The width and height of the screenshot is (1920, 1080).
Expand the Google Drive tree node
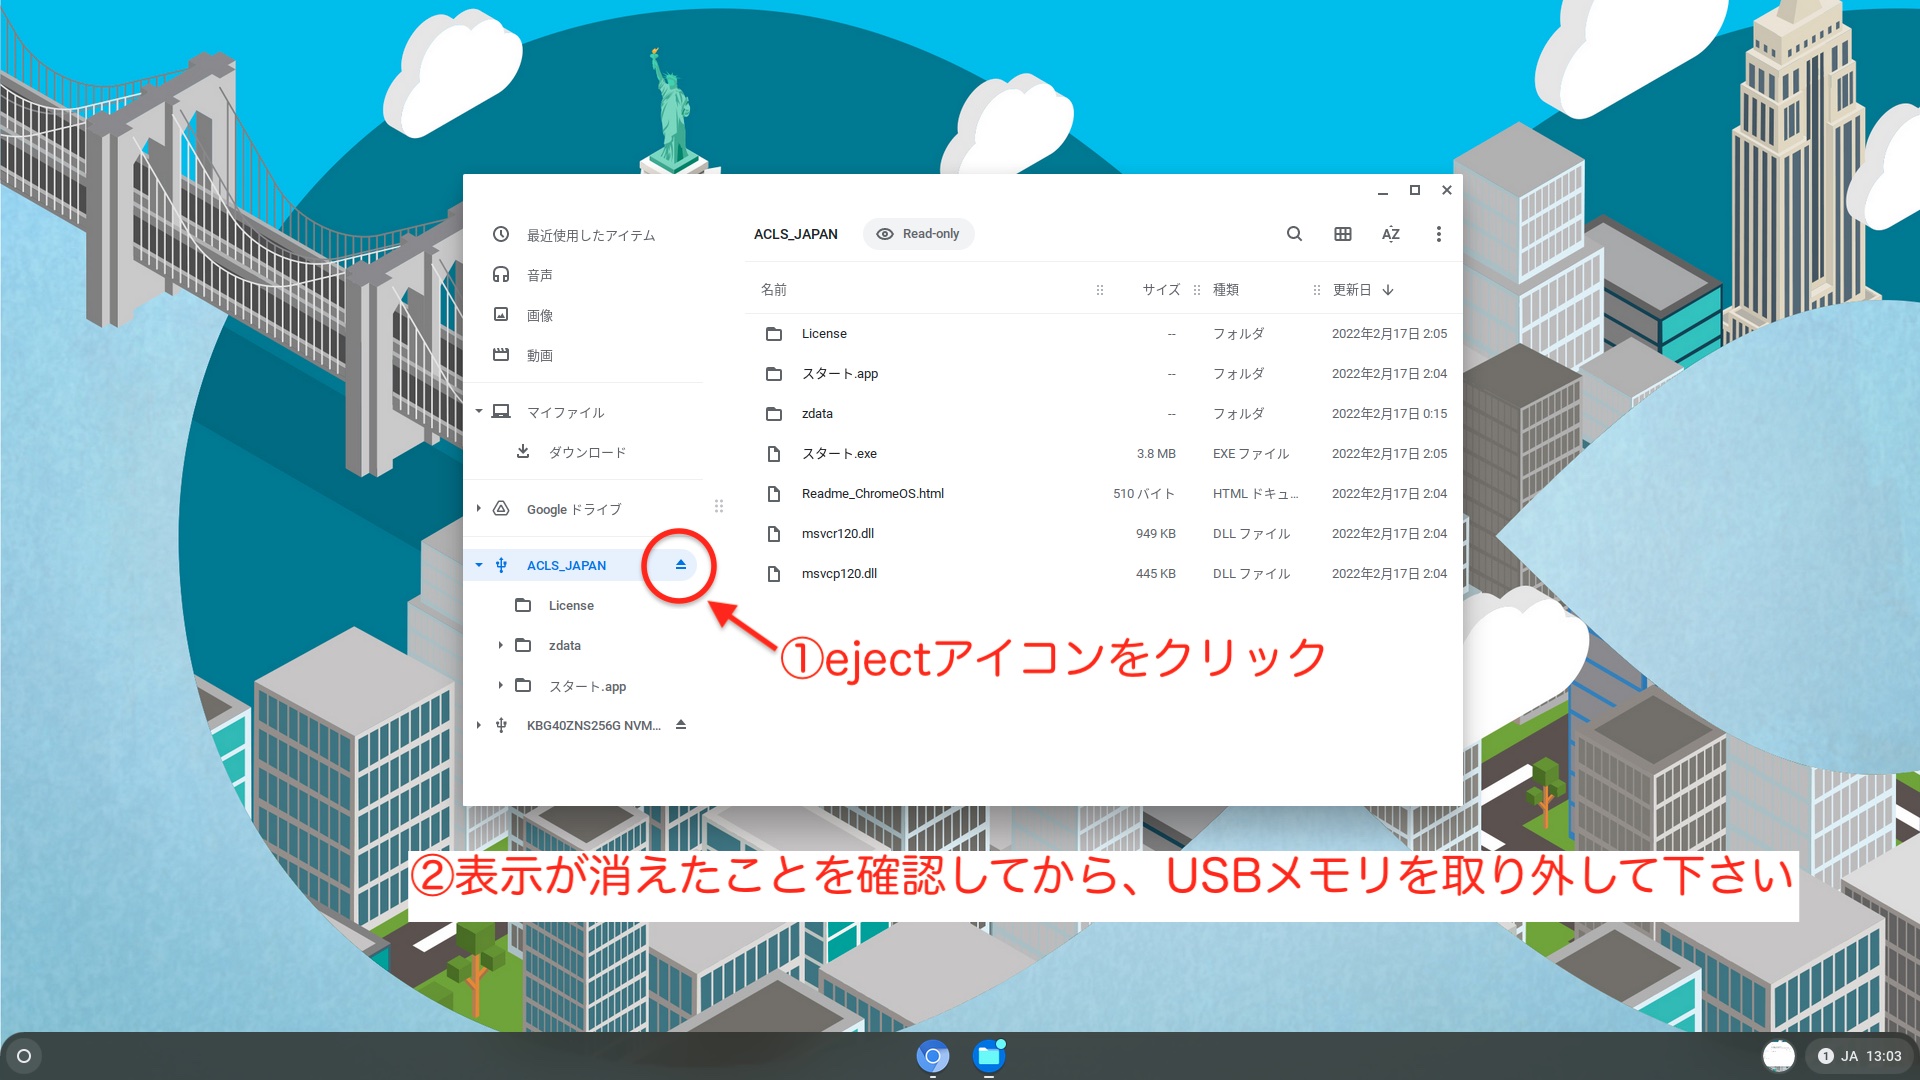[479, 509]
